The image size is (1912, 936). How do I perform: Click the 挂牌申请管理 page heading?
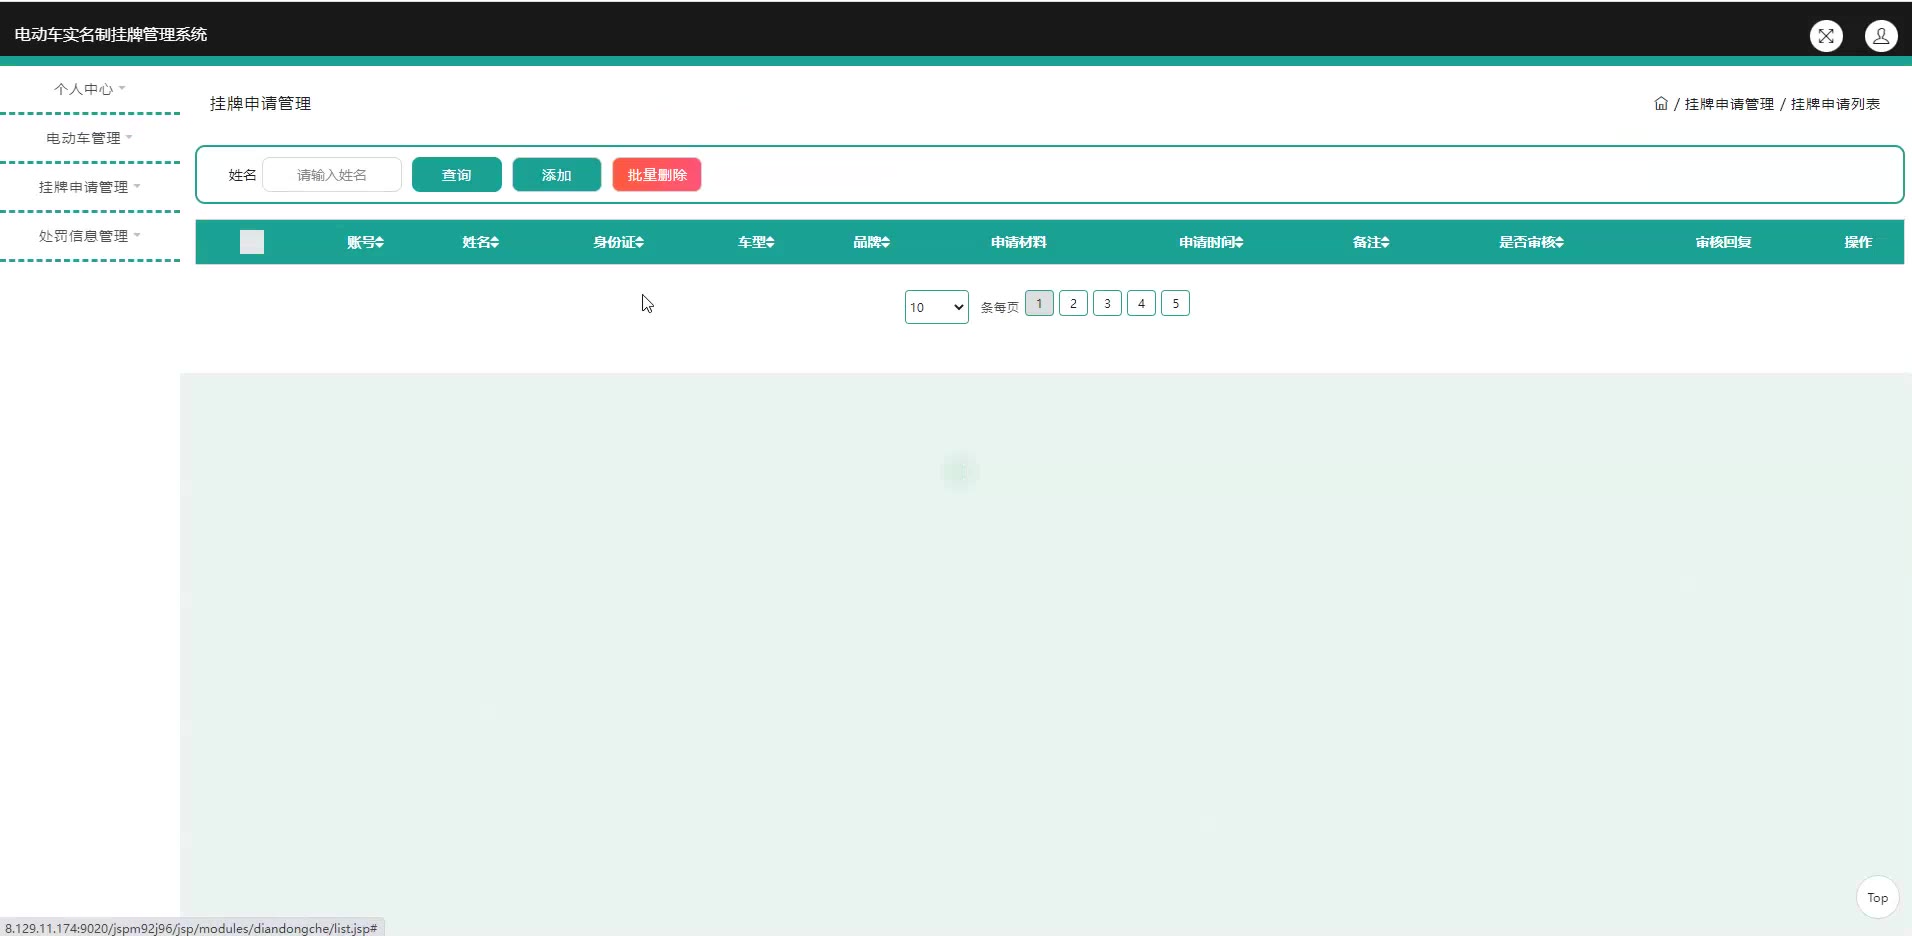pos(260,103)
